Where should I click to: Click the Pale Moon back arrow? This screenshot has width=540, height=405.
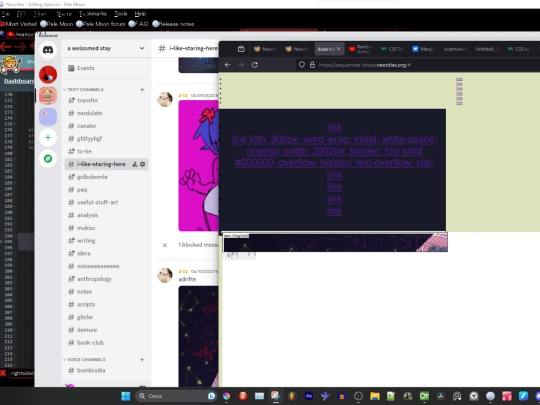click(5, 46)
